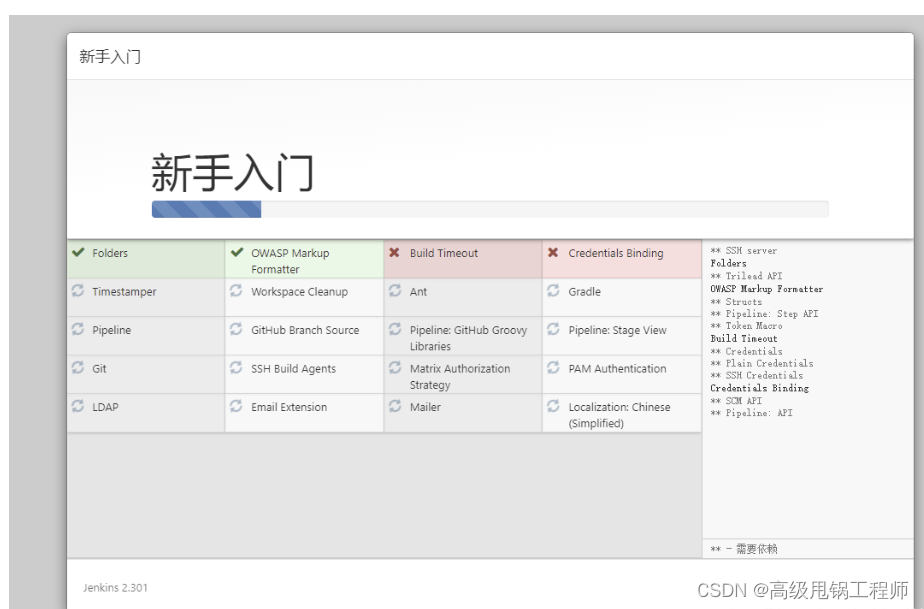Click the large 新手入门 heading
The width and height of the screenshot is (924, 609).
[x=232, y=173]
